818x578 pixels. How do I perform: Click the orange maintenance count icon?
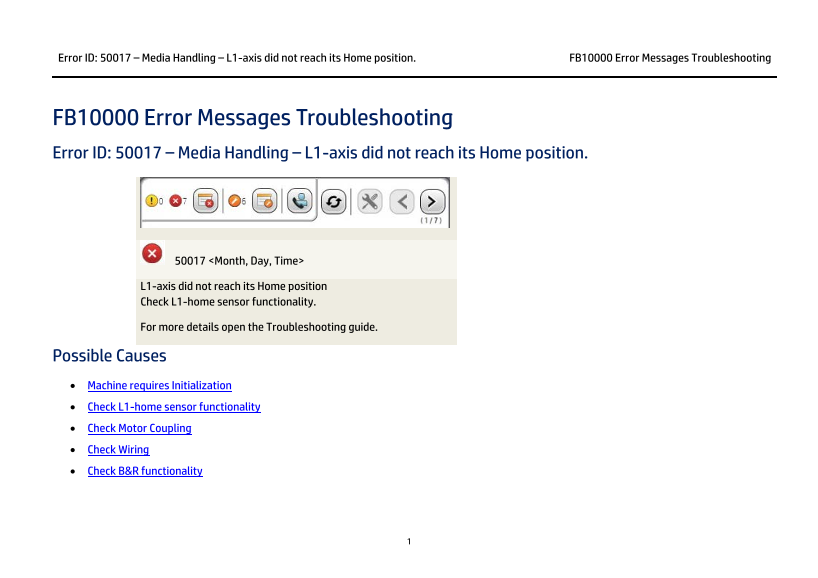[235, 201]
